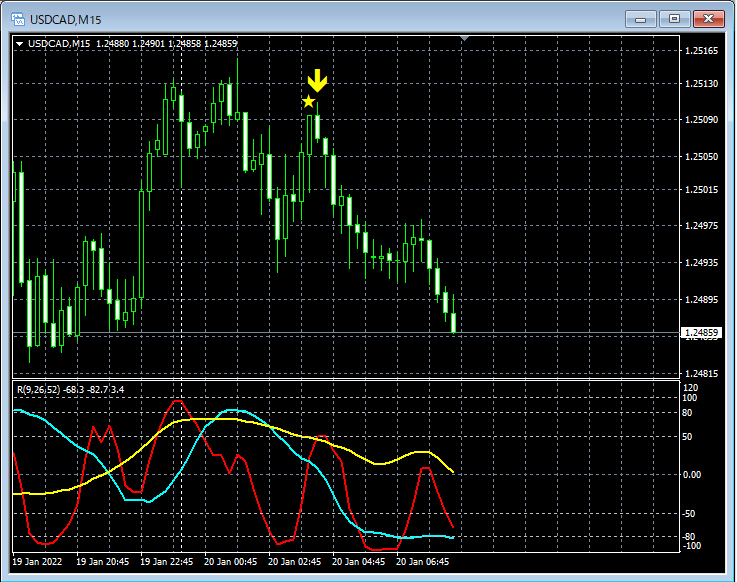Click the indicator scale value 0.00
This screenshot has height=582, width=737.
pos(692,475)
